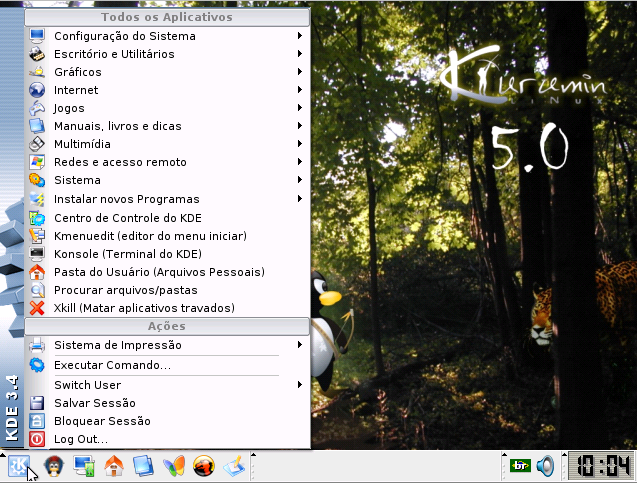Click the red X Xkill icon
Image resolution: width=637 pixels, height=483 pixels.
37,308
